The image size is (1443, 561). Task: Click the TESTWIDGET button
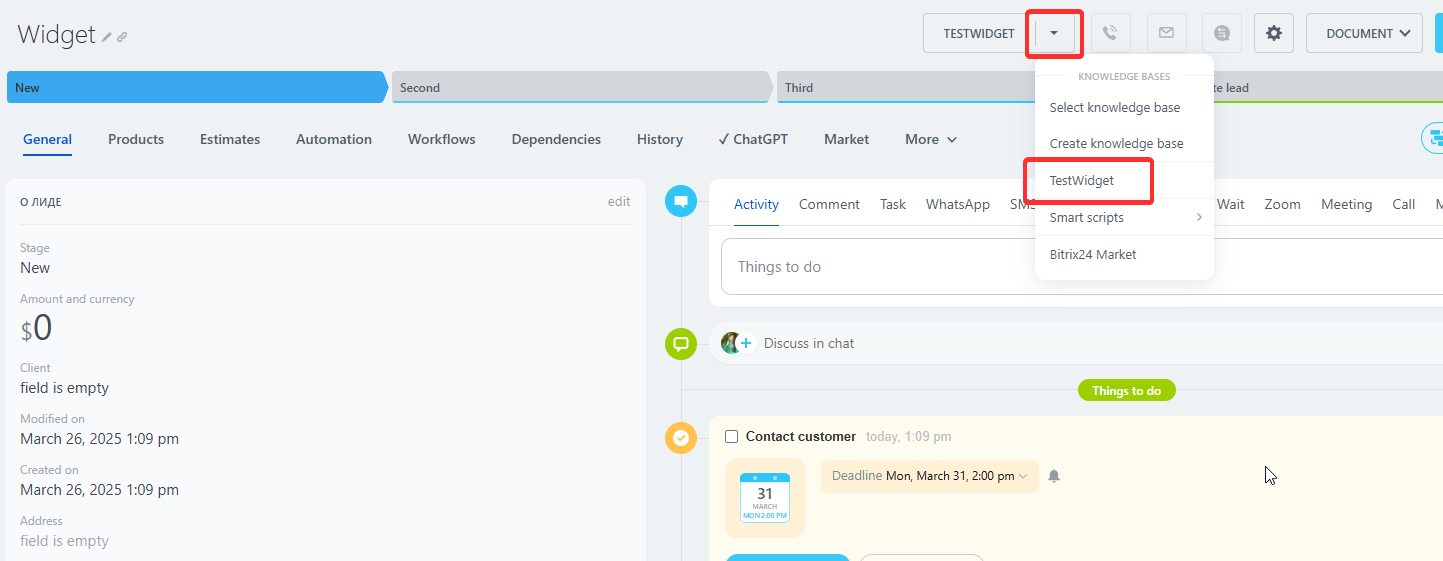(x=979, y=33)
